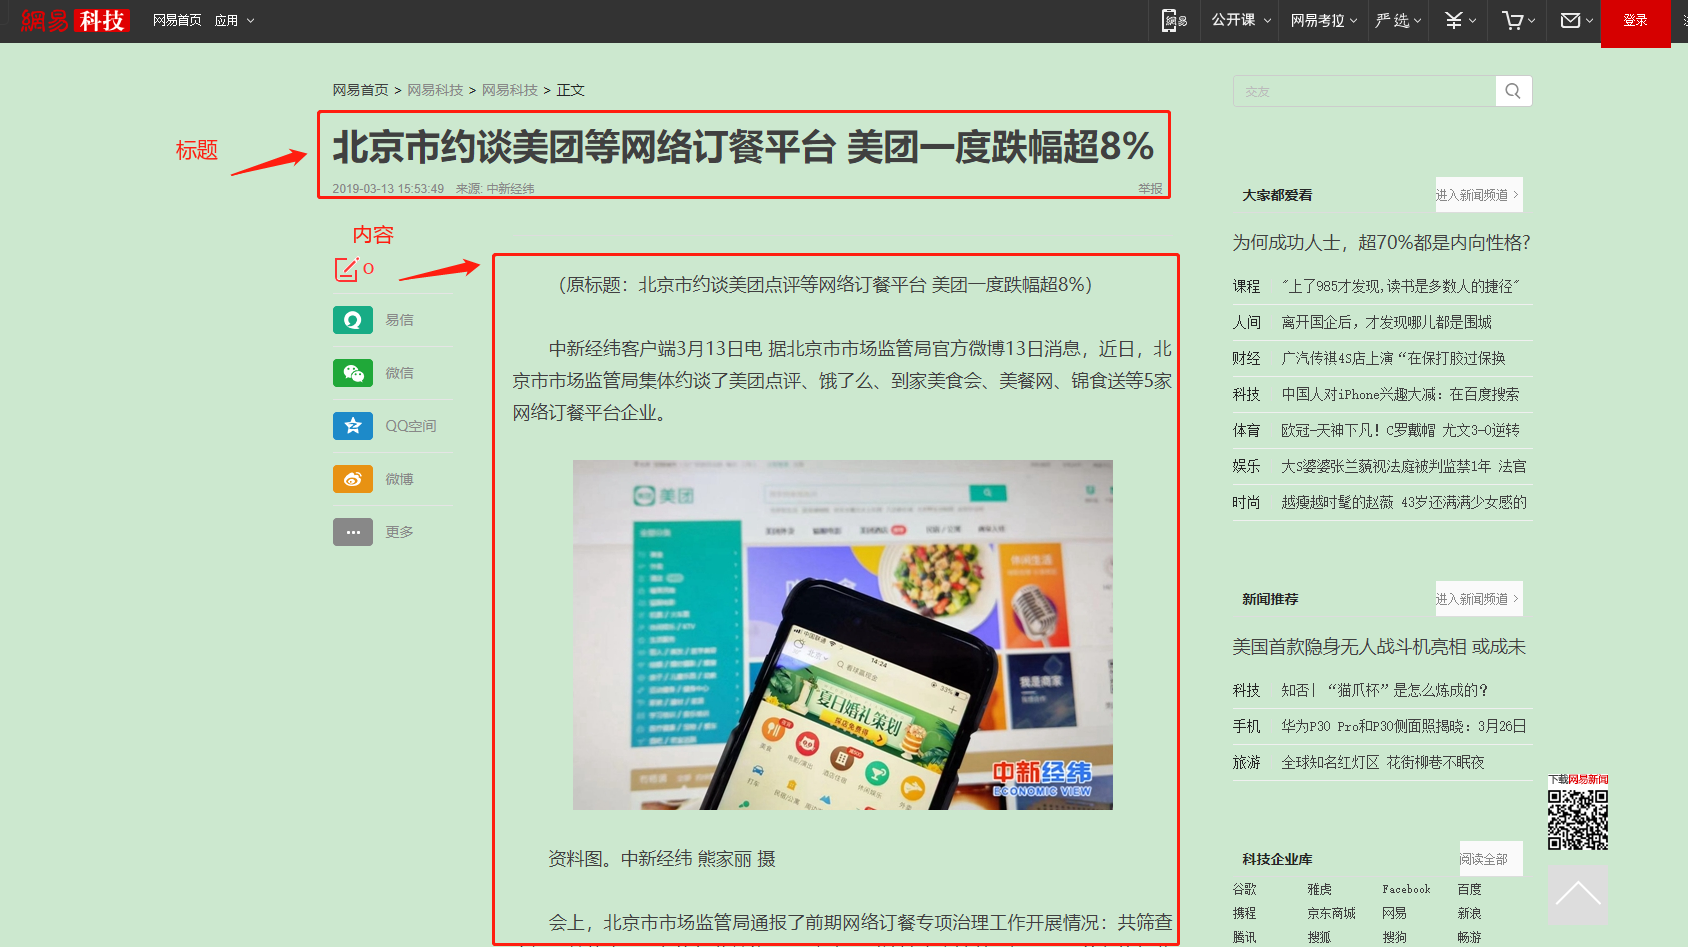This screenshot has height=947, width=1688.
Task: Expand the 严选 dropdown
Action: (x=1398, y=20)
